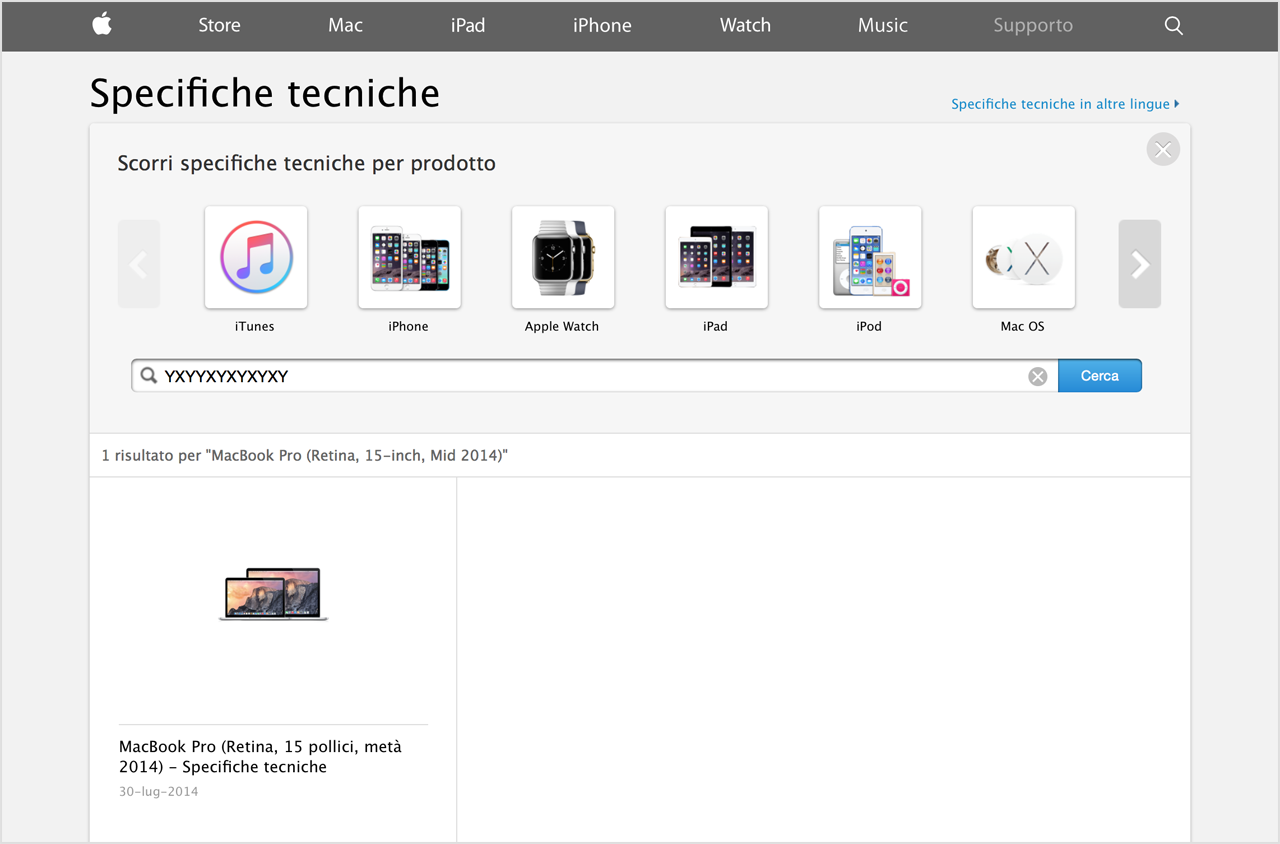Select the iTunes product icon
This screenshot has width=1280, height=844.
pos(256,257)
